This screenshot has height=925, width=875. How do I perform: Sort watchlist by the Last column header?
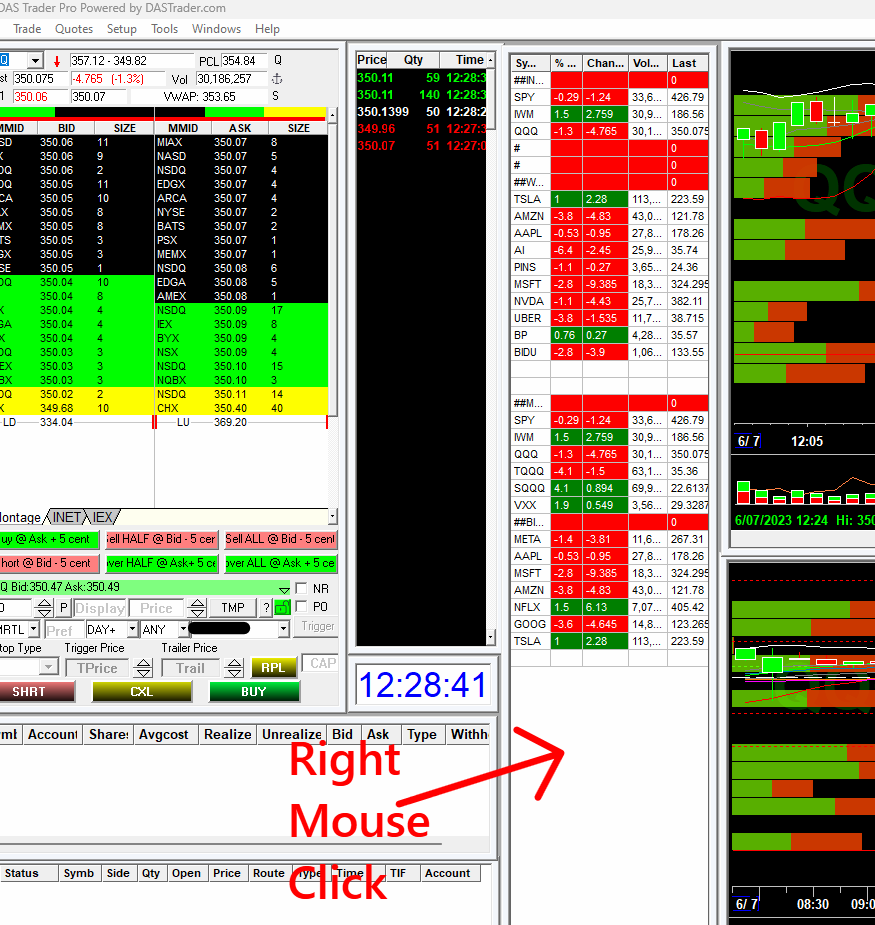click(687, 63)
